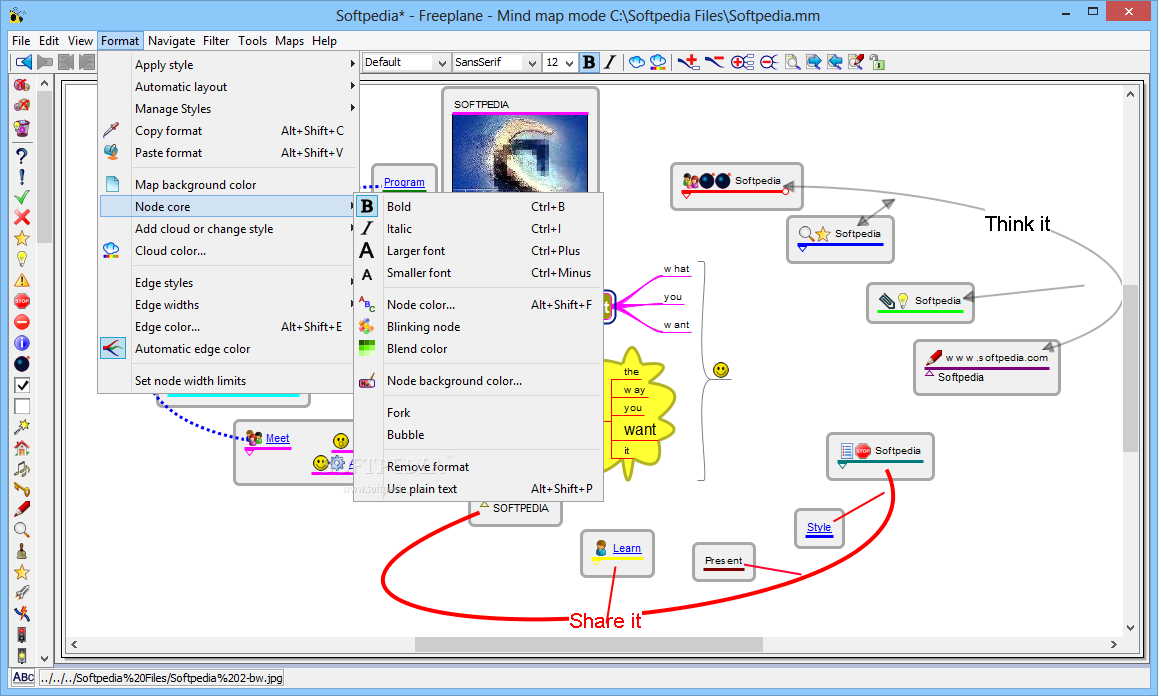1158x696 pixels.
Task: Click the find previous arrow toolbar icon
Action: click(835, 62)
